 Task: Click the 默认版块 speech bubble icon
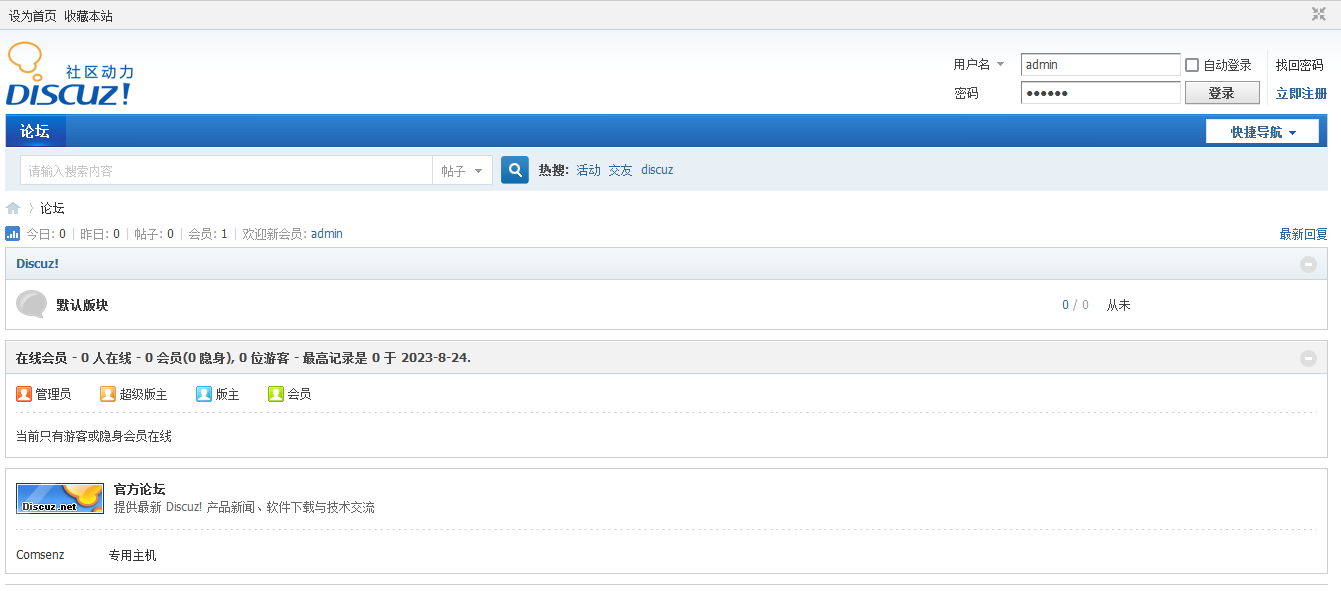click(32, 304)
